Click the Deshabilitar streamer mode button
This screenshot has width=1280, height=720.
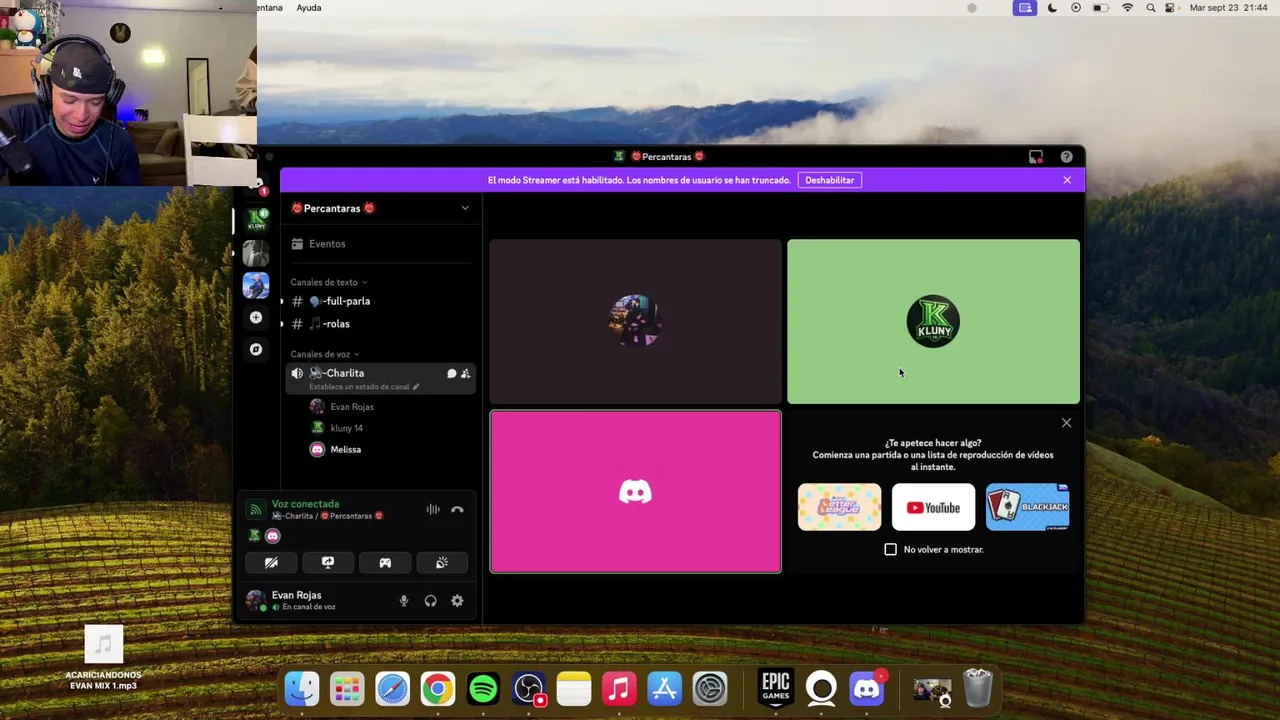point(830,180)
